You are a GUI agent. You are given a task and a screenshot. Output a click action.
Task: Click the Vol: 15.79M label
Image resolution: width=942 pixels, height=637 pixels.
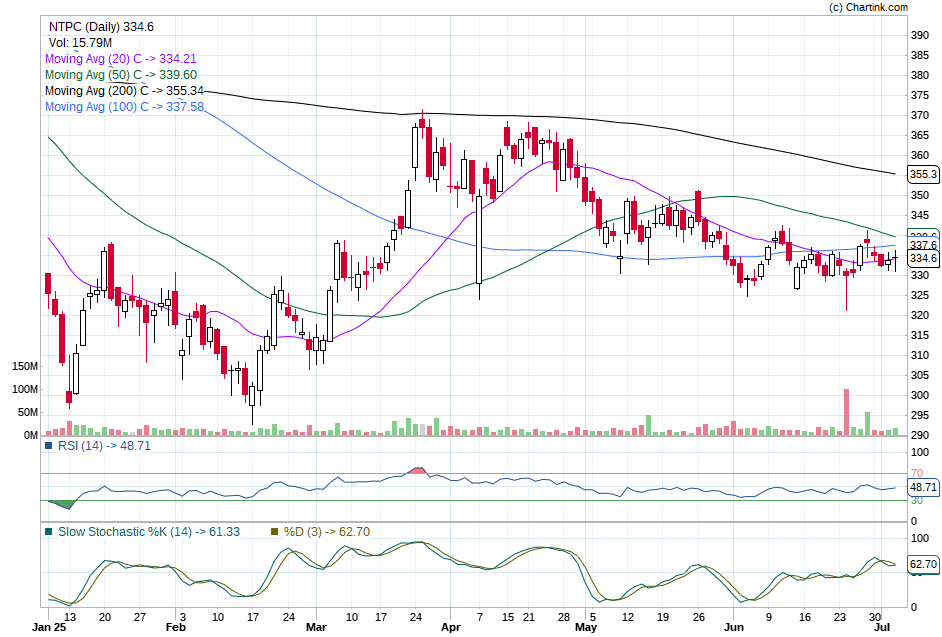[x=80, y=43]
